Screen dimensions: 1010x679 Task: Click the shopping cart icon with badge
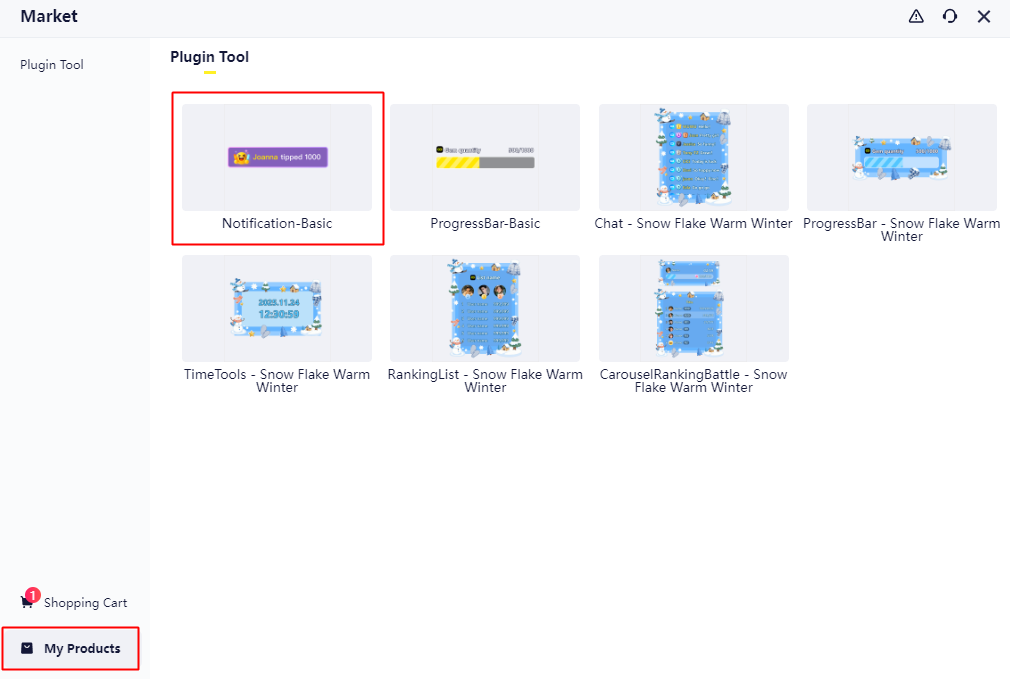pyautogui.click(x=27, y=601)
